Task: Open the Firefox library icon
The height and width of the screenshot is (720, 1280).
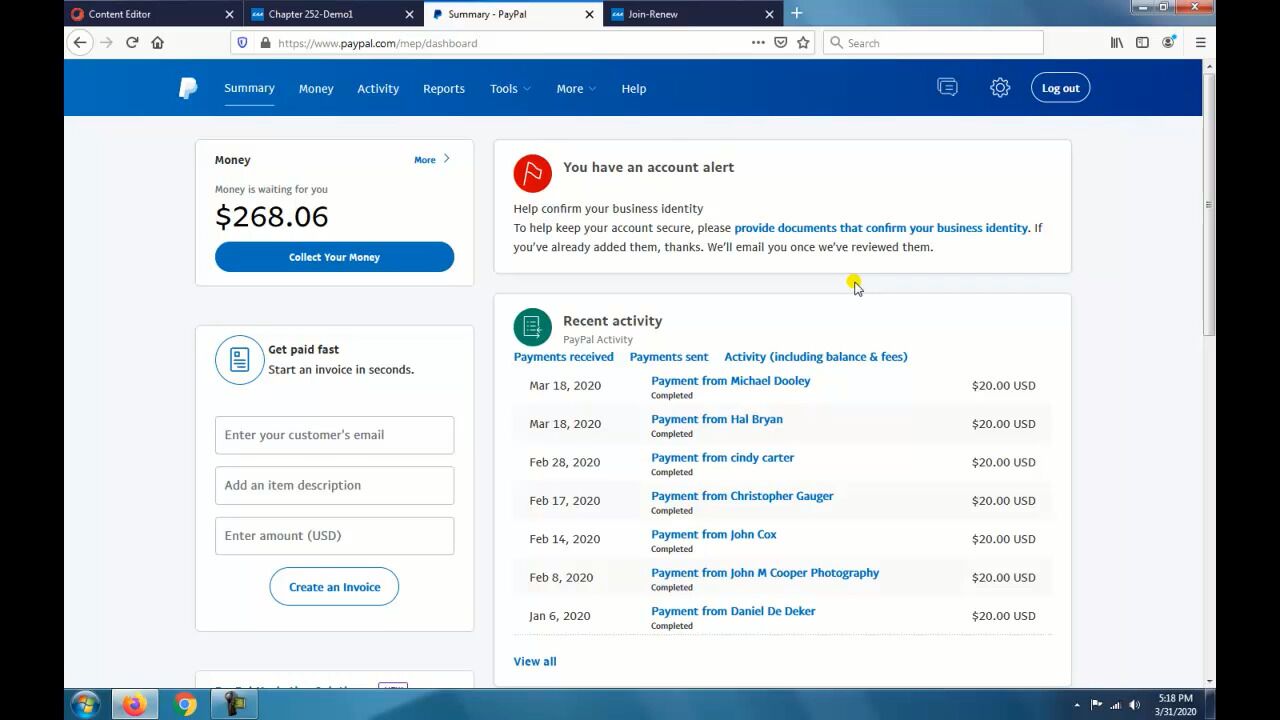Action: (1117, 43)
